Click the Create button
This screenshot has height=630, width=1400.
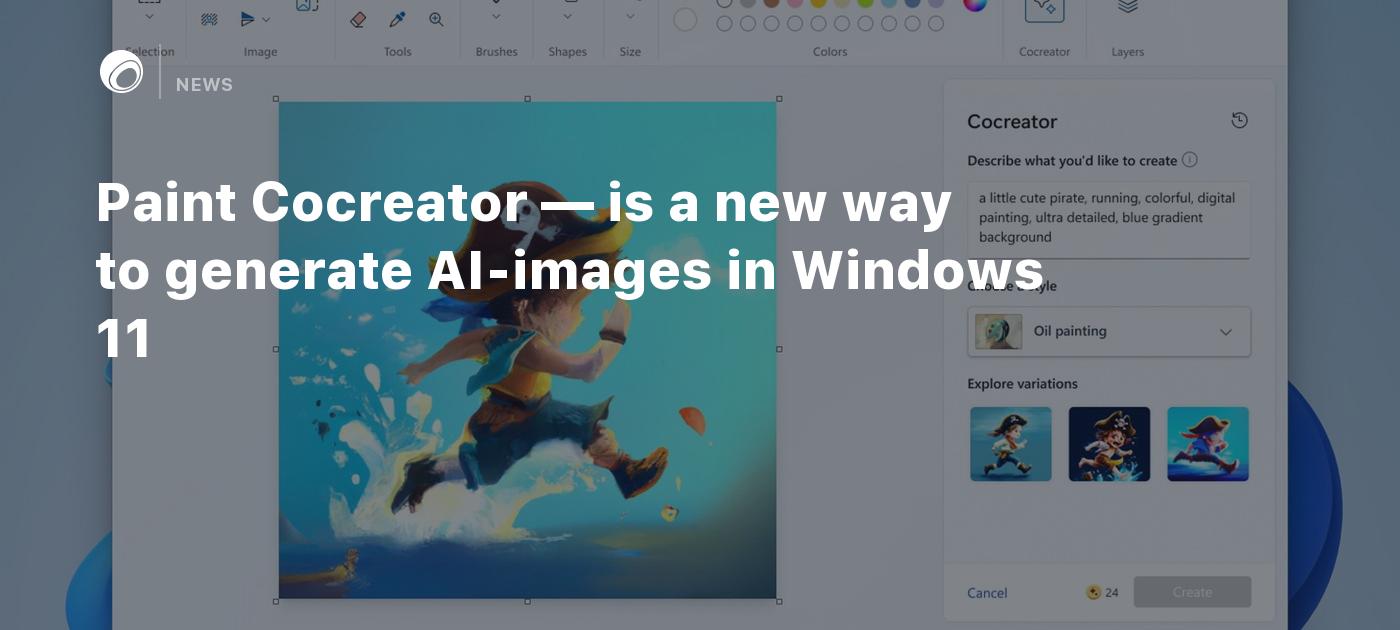pos(1192,592)
